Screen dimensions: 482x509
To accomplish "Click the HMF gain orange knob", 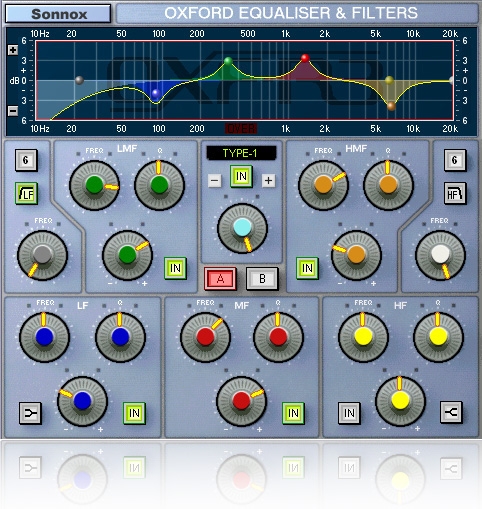I will click(x=356, y=255).
